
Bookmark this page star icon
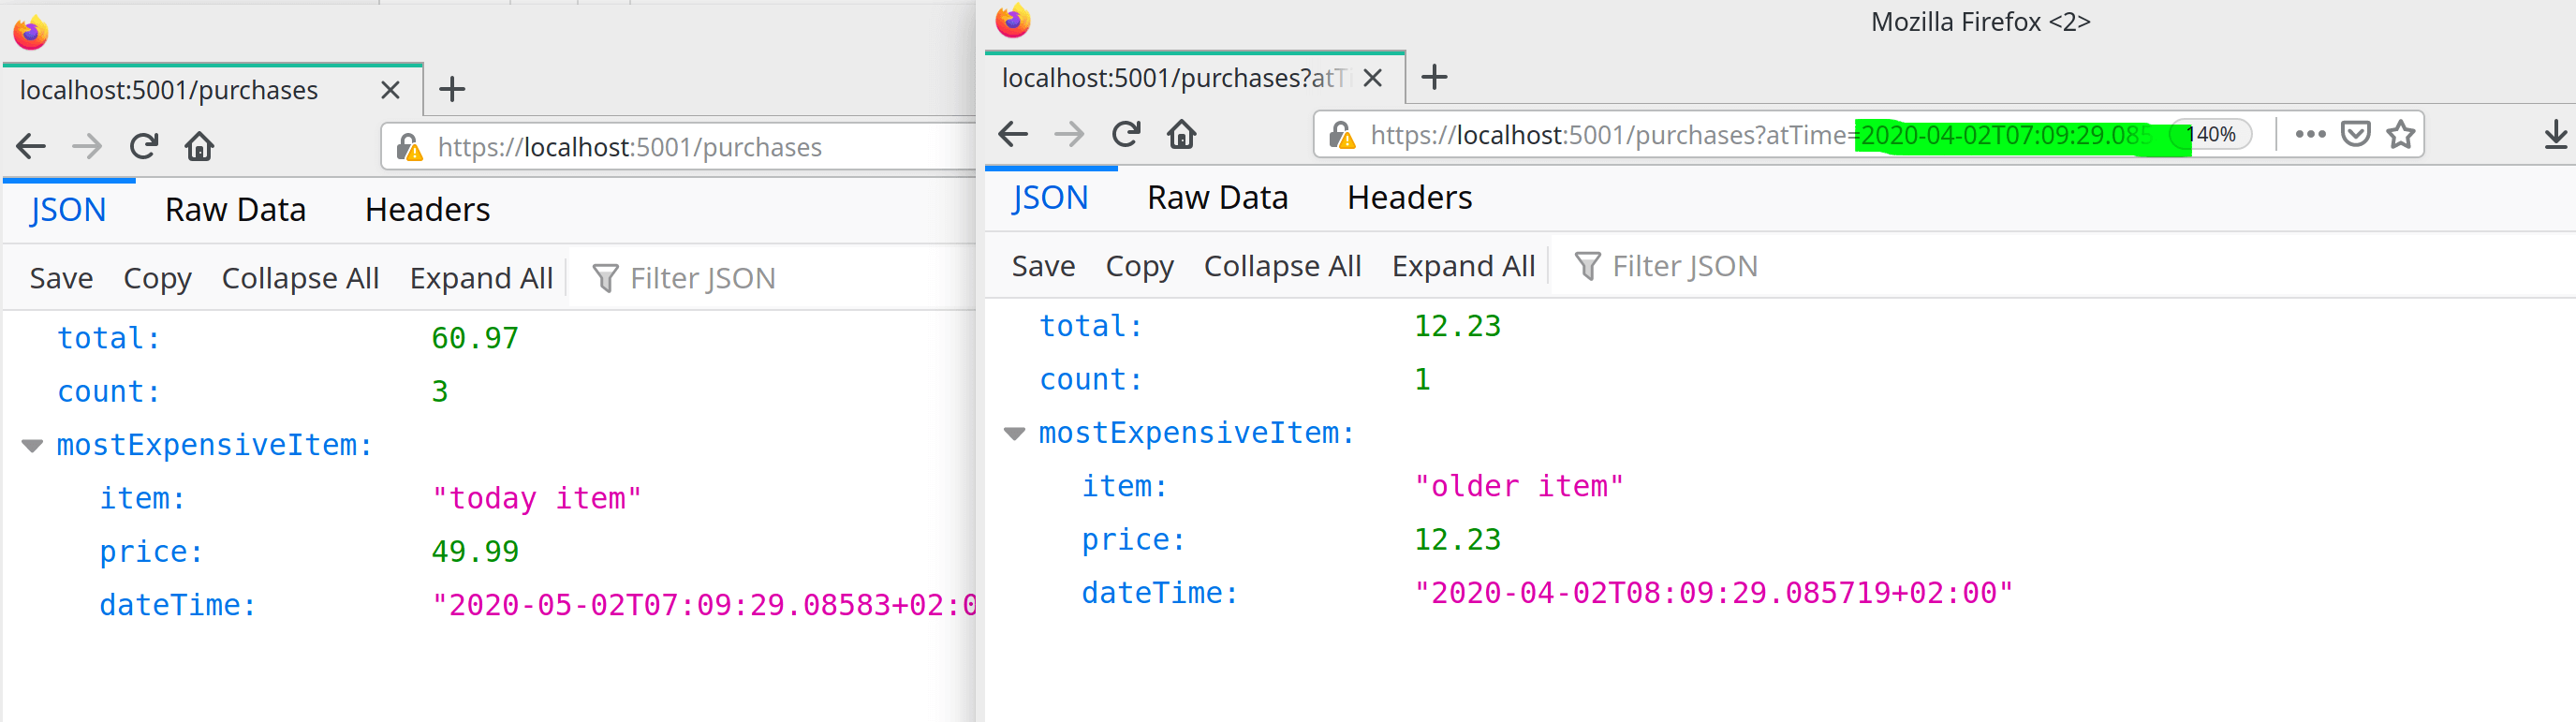click(x=2401, y=134)
